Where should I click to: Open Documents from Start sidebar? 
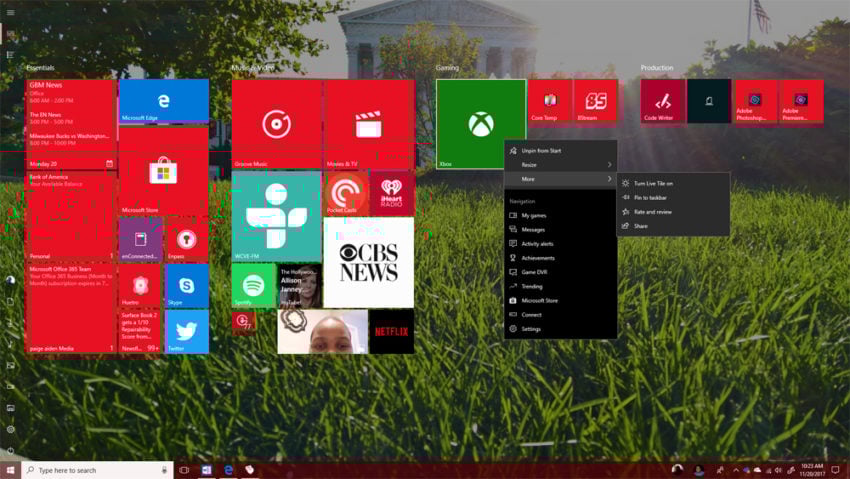10,302
